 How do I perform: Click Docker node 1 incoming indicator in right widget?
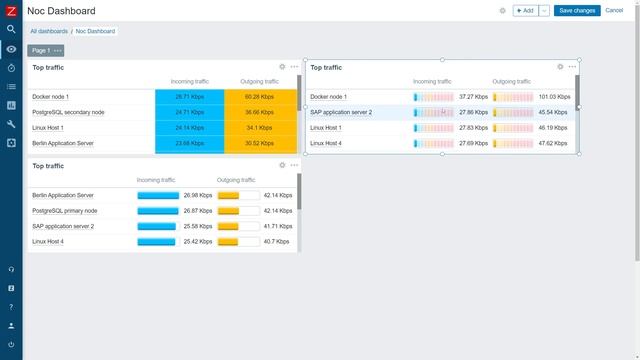click(x=433, y=97)
